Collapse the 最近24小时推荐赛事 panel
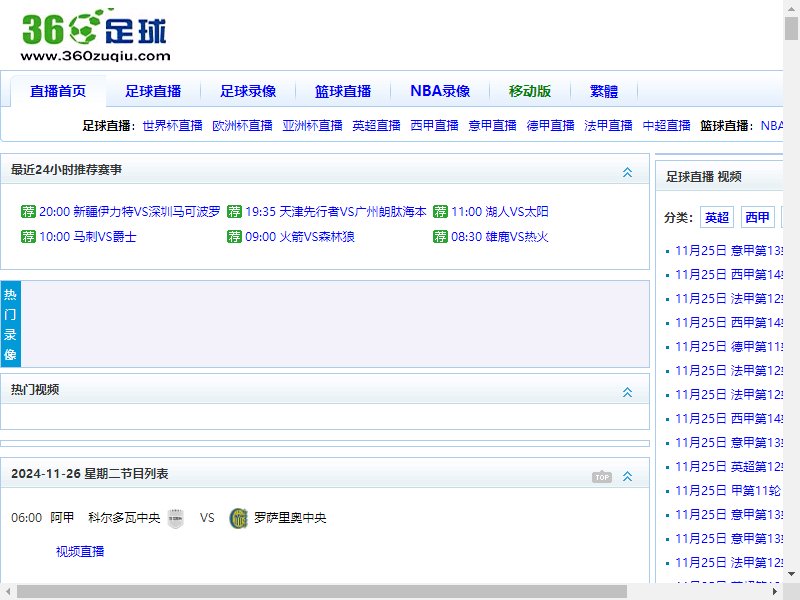 coord(628,172)
